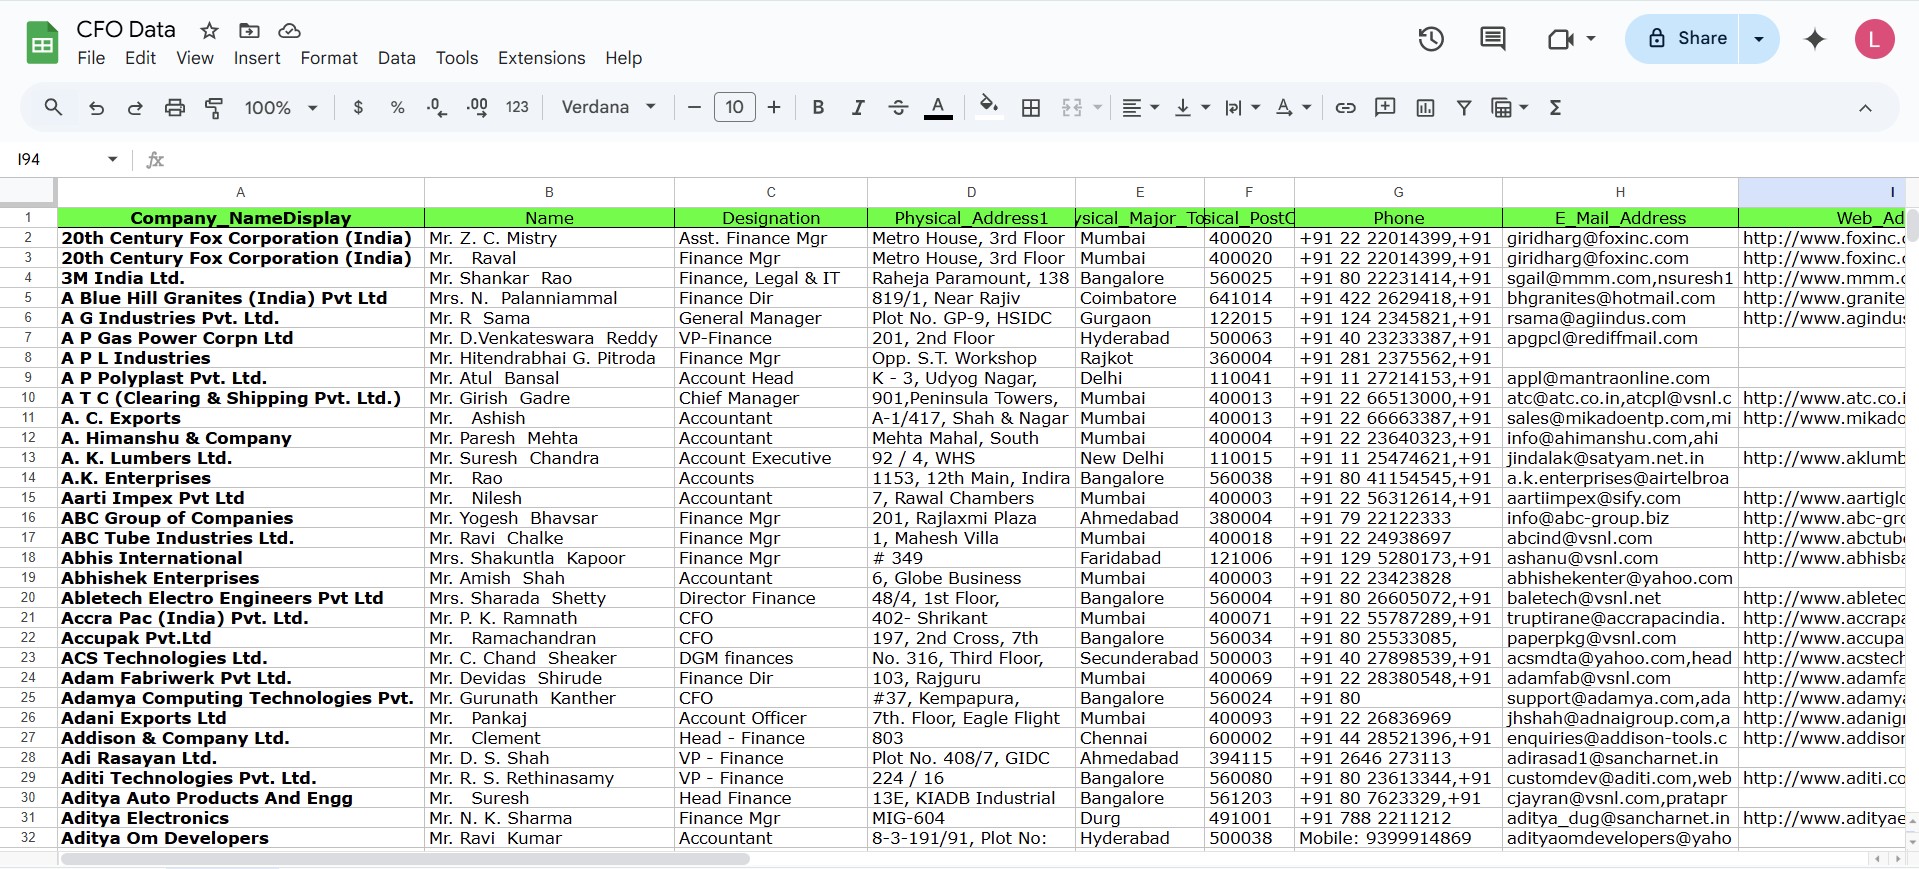
Task: Open the File menu
Action: (91, 58)
